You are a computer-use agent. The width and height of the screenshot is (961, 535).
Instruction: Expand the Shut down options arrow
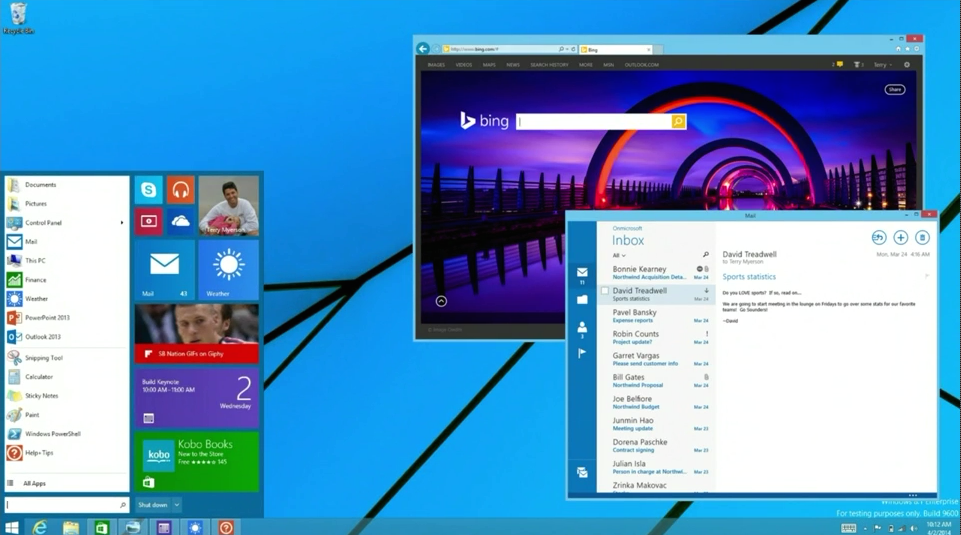pyautogui.click(x=177, y=505)
